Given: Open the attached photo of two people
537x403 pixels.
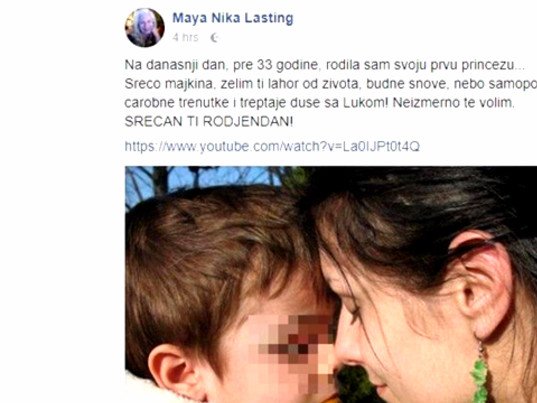Looking at the screenshot, I should [x=331, y=285].
